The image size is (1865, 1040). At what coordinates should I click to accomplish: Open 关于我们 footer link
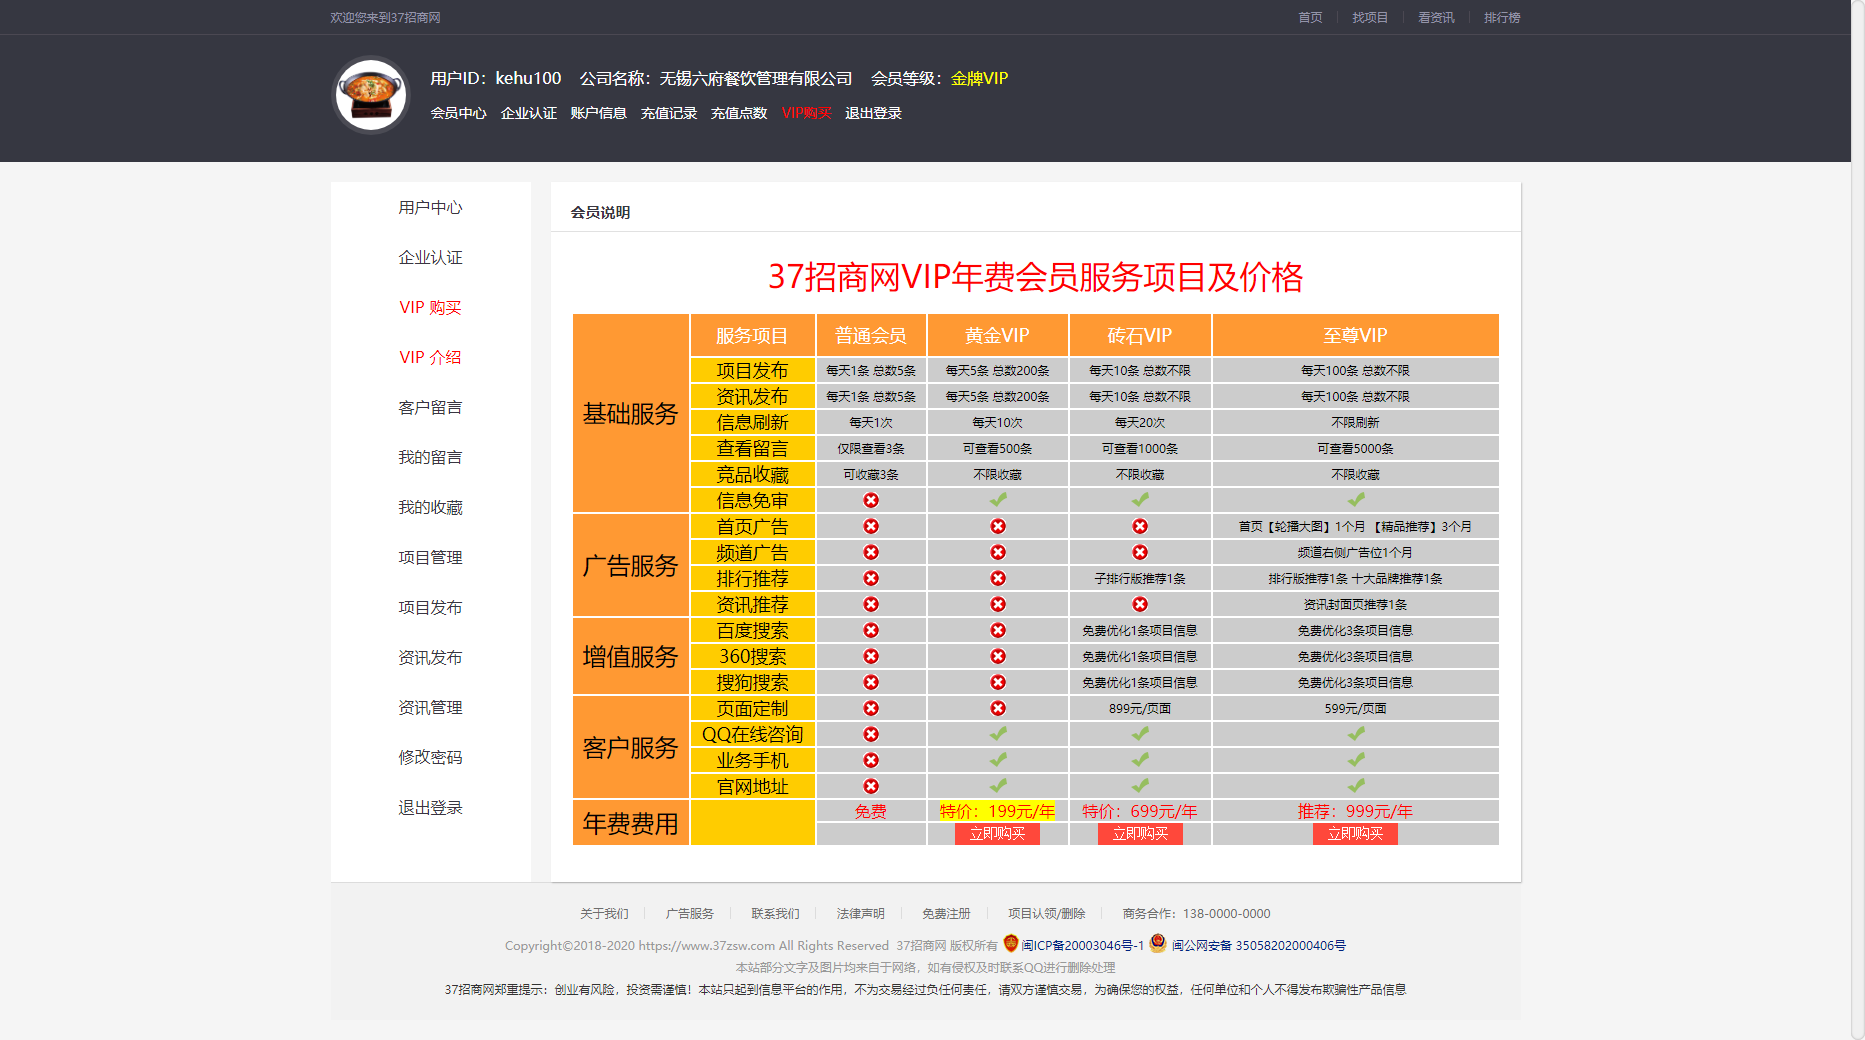tap(604, 914)
